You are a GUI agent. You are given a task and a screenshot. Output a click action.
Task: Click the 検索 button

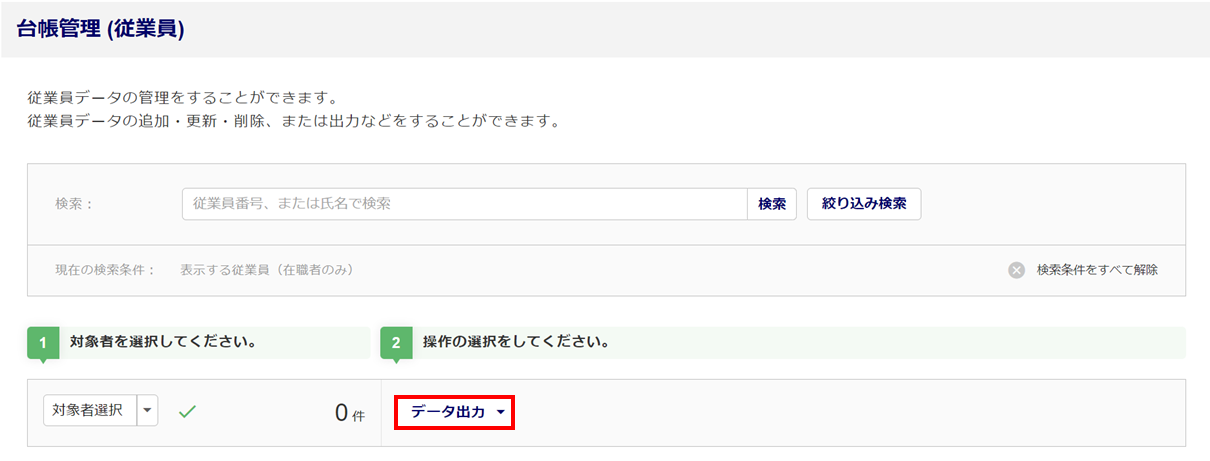tap(772, 204)
